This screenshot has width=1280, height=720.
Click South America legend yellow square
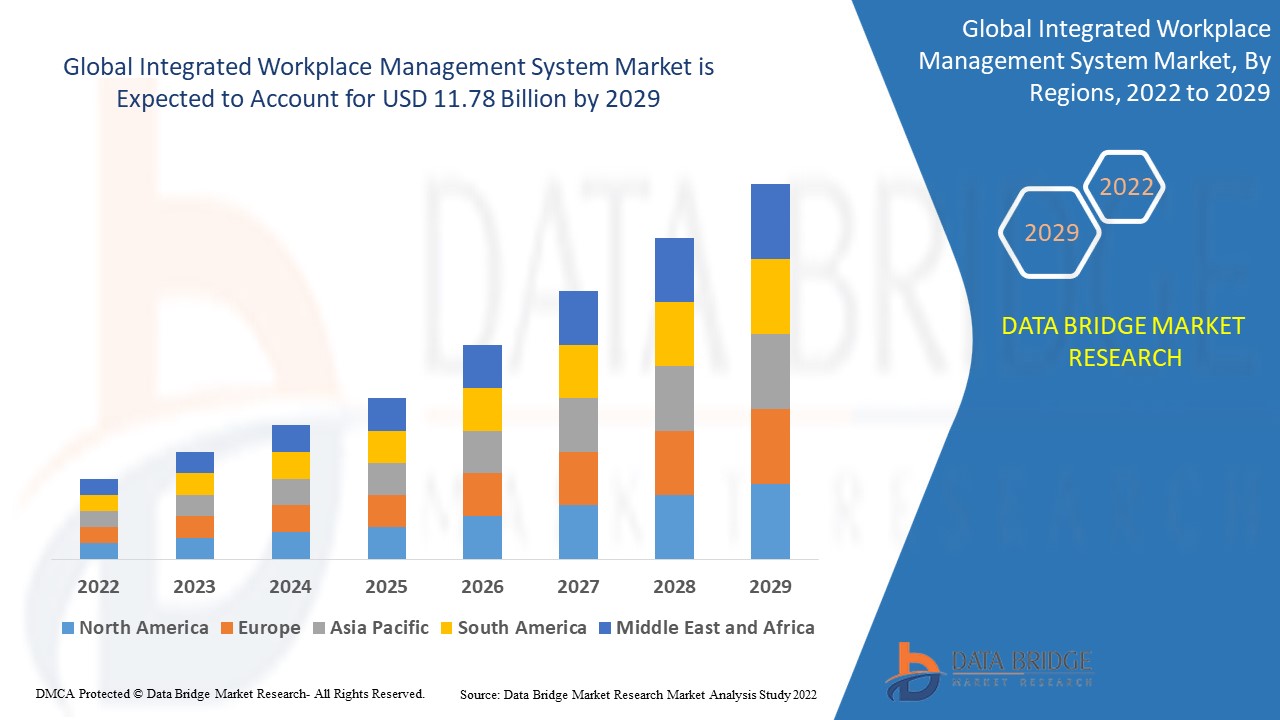pyautogui.click(x=447, y=628)
